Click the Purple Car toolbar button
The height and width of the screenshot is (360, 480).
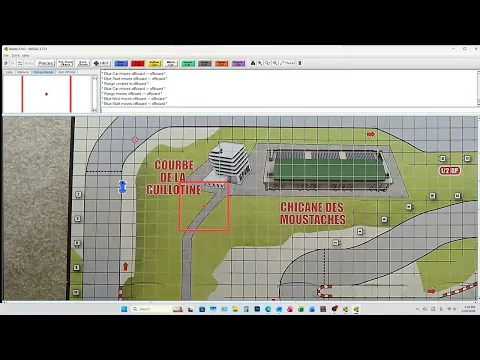(x=238, y=63)
